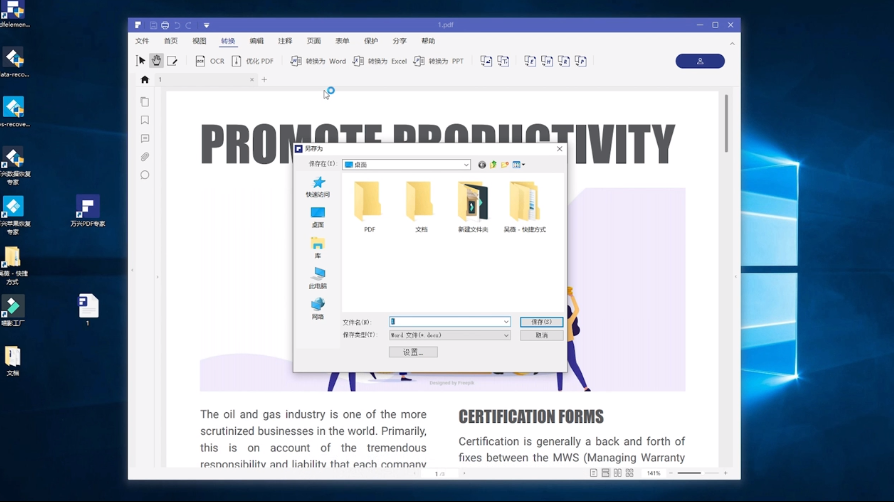Expand the 保存在 location dropdown
The width and height of the screenshot is (894, 502).
[x=466, y=165]
